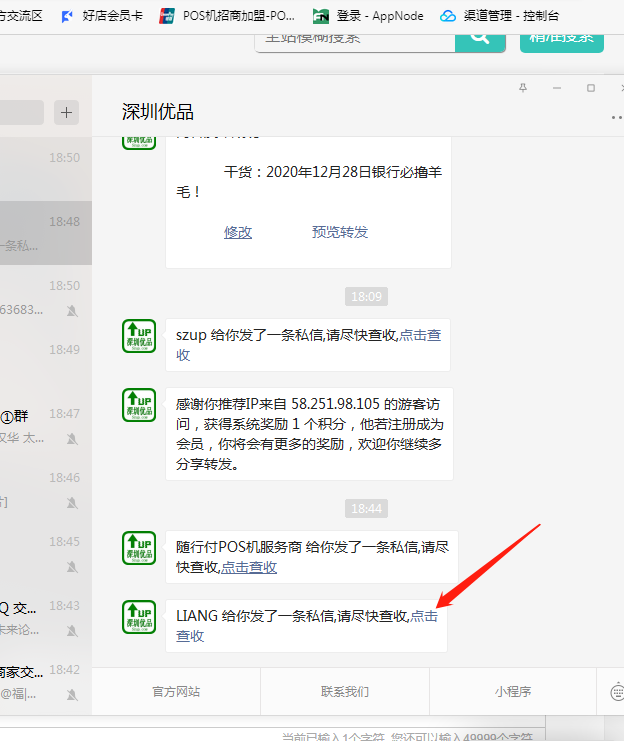Click the avatar next to the IP reward message
The image size is (624, 741).
138,405
